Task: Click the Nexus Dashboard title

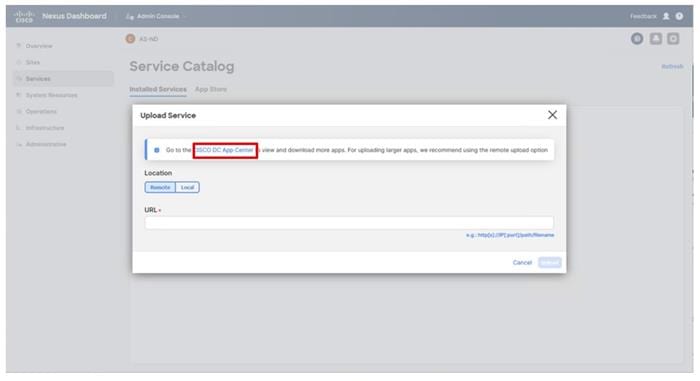Action: (x=75, y=16)
